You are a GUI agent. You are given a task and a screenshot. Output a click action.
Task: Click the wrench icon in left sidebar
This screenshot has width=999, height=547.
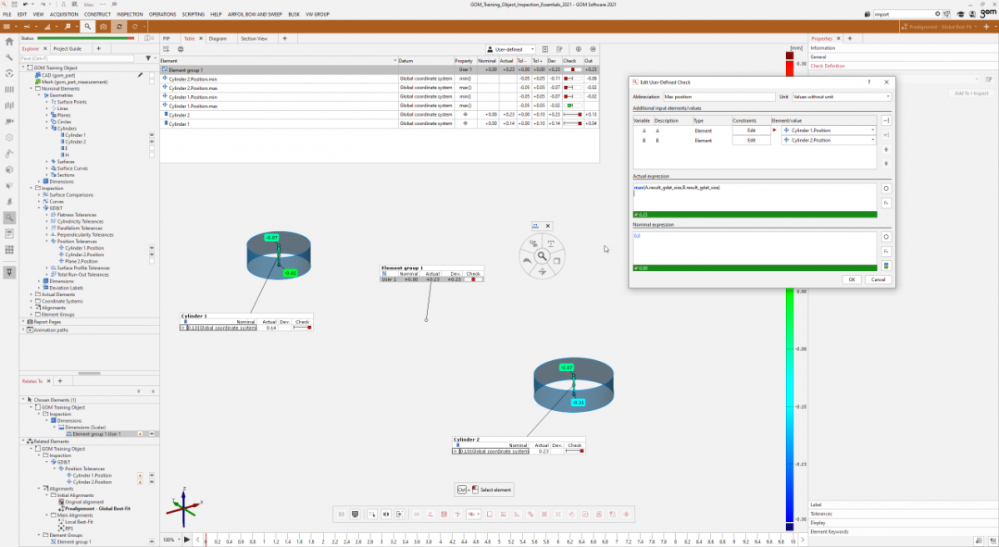[x=9, y=57]
